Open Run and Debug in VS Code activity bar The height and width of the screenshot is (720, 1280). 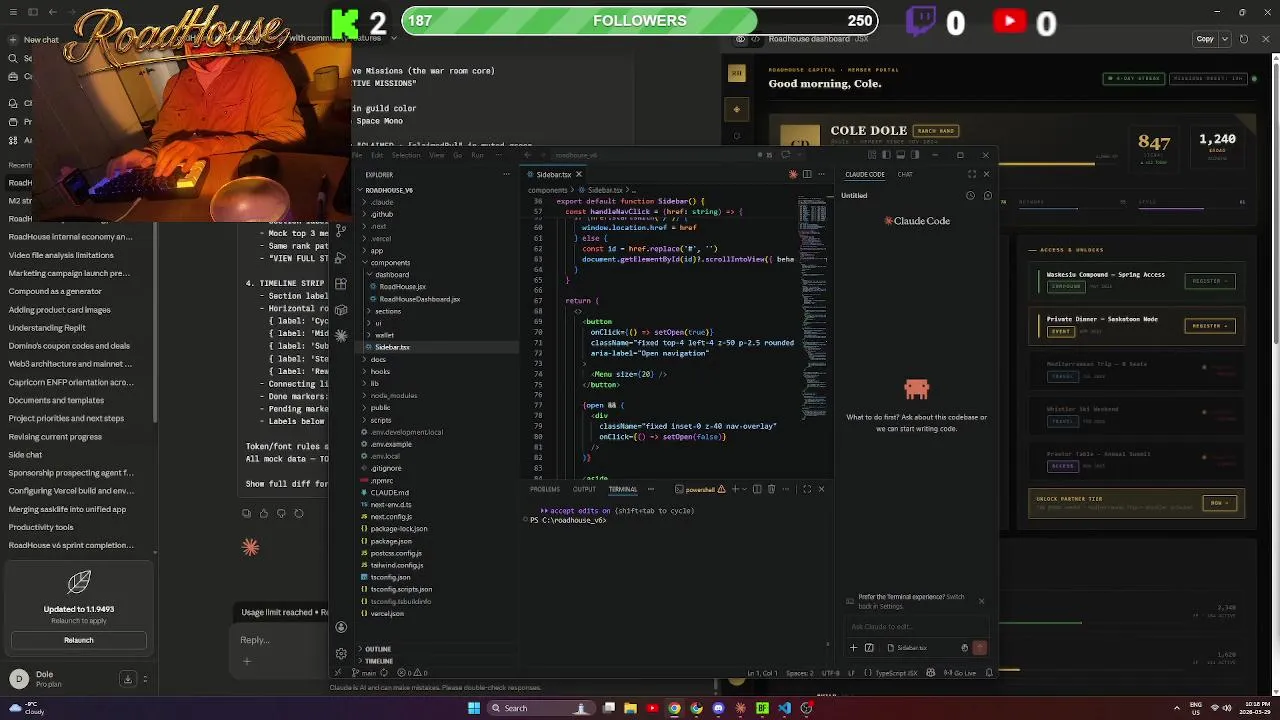point(341,258)
